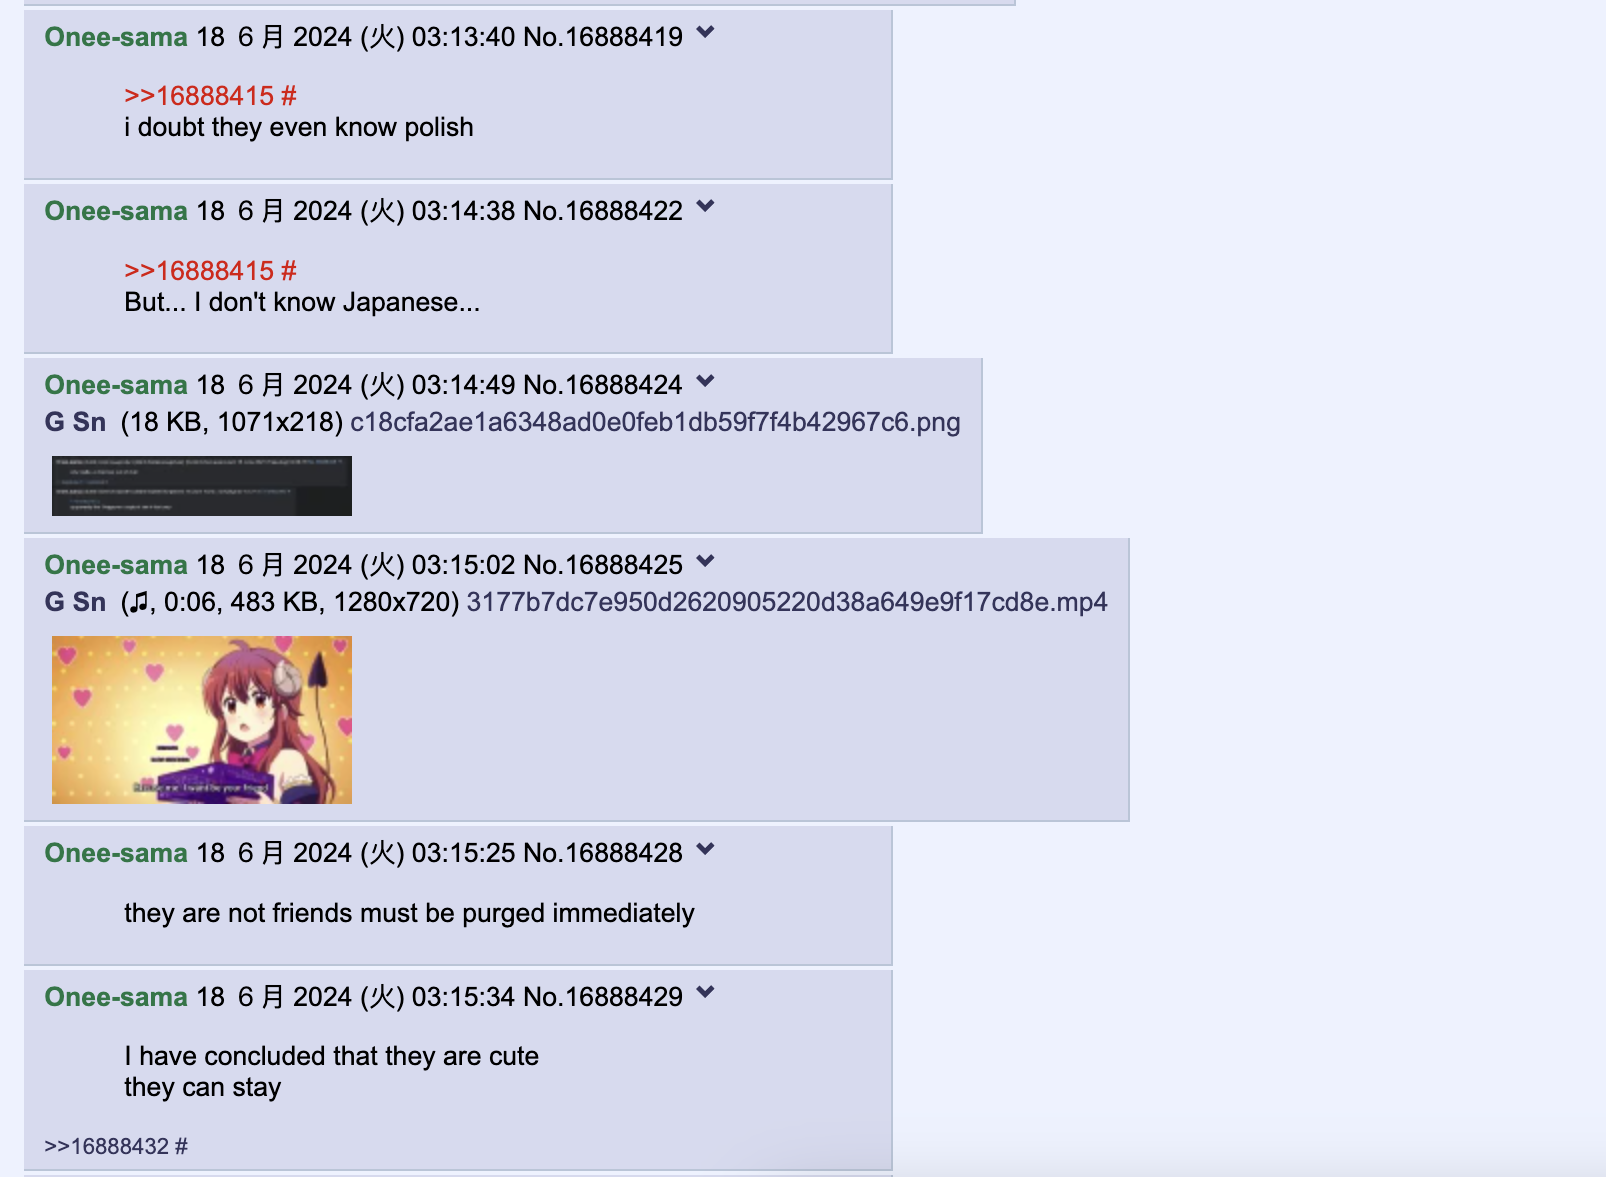This screenshot has width=1606, height=1177.
Task: Click post number No.16888419
Action: click(x=603, y=37)
